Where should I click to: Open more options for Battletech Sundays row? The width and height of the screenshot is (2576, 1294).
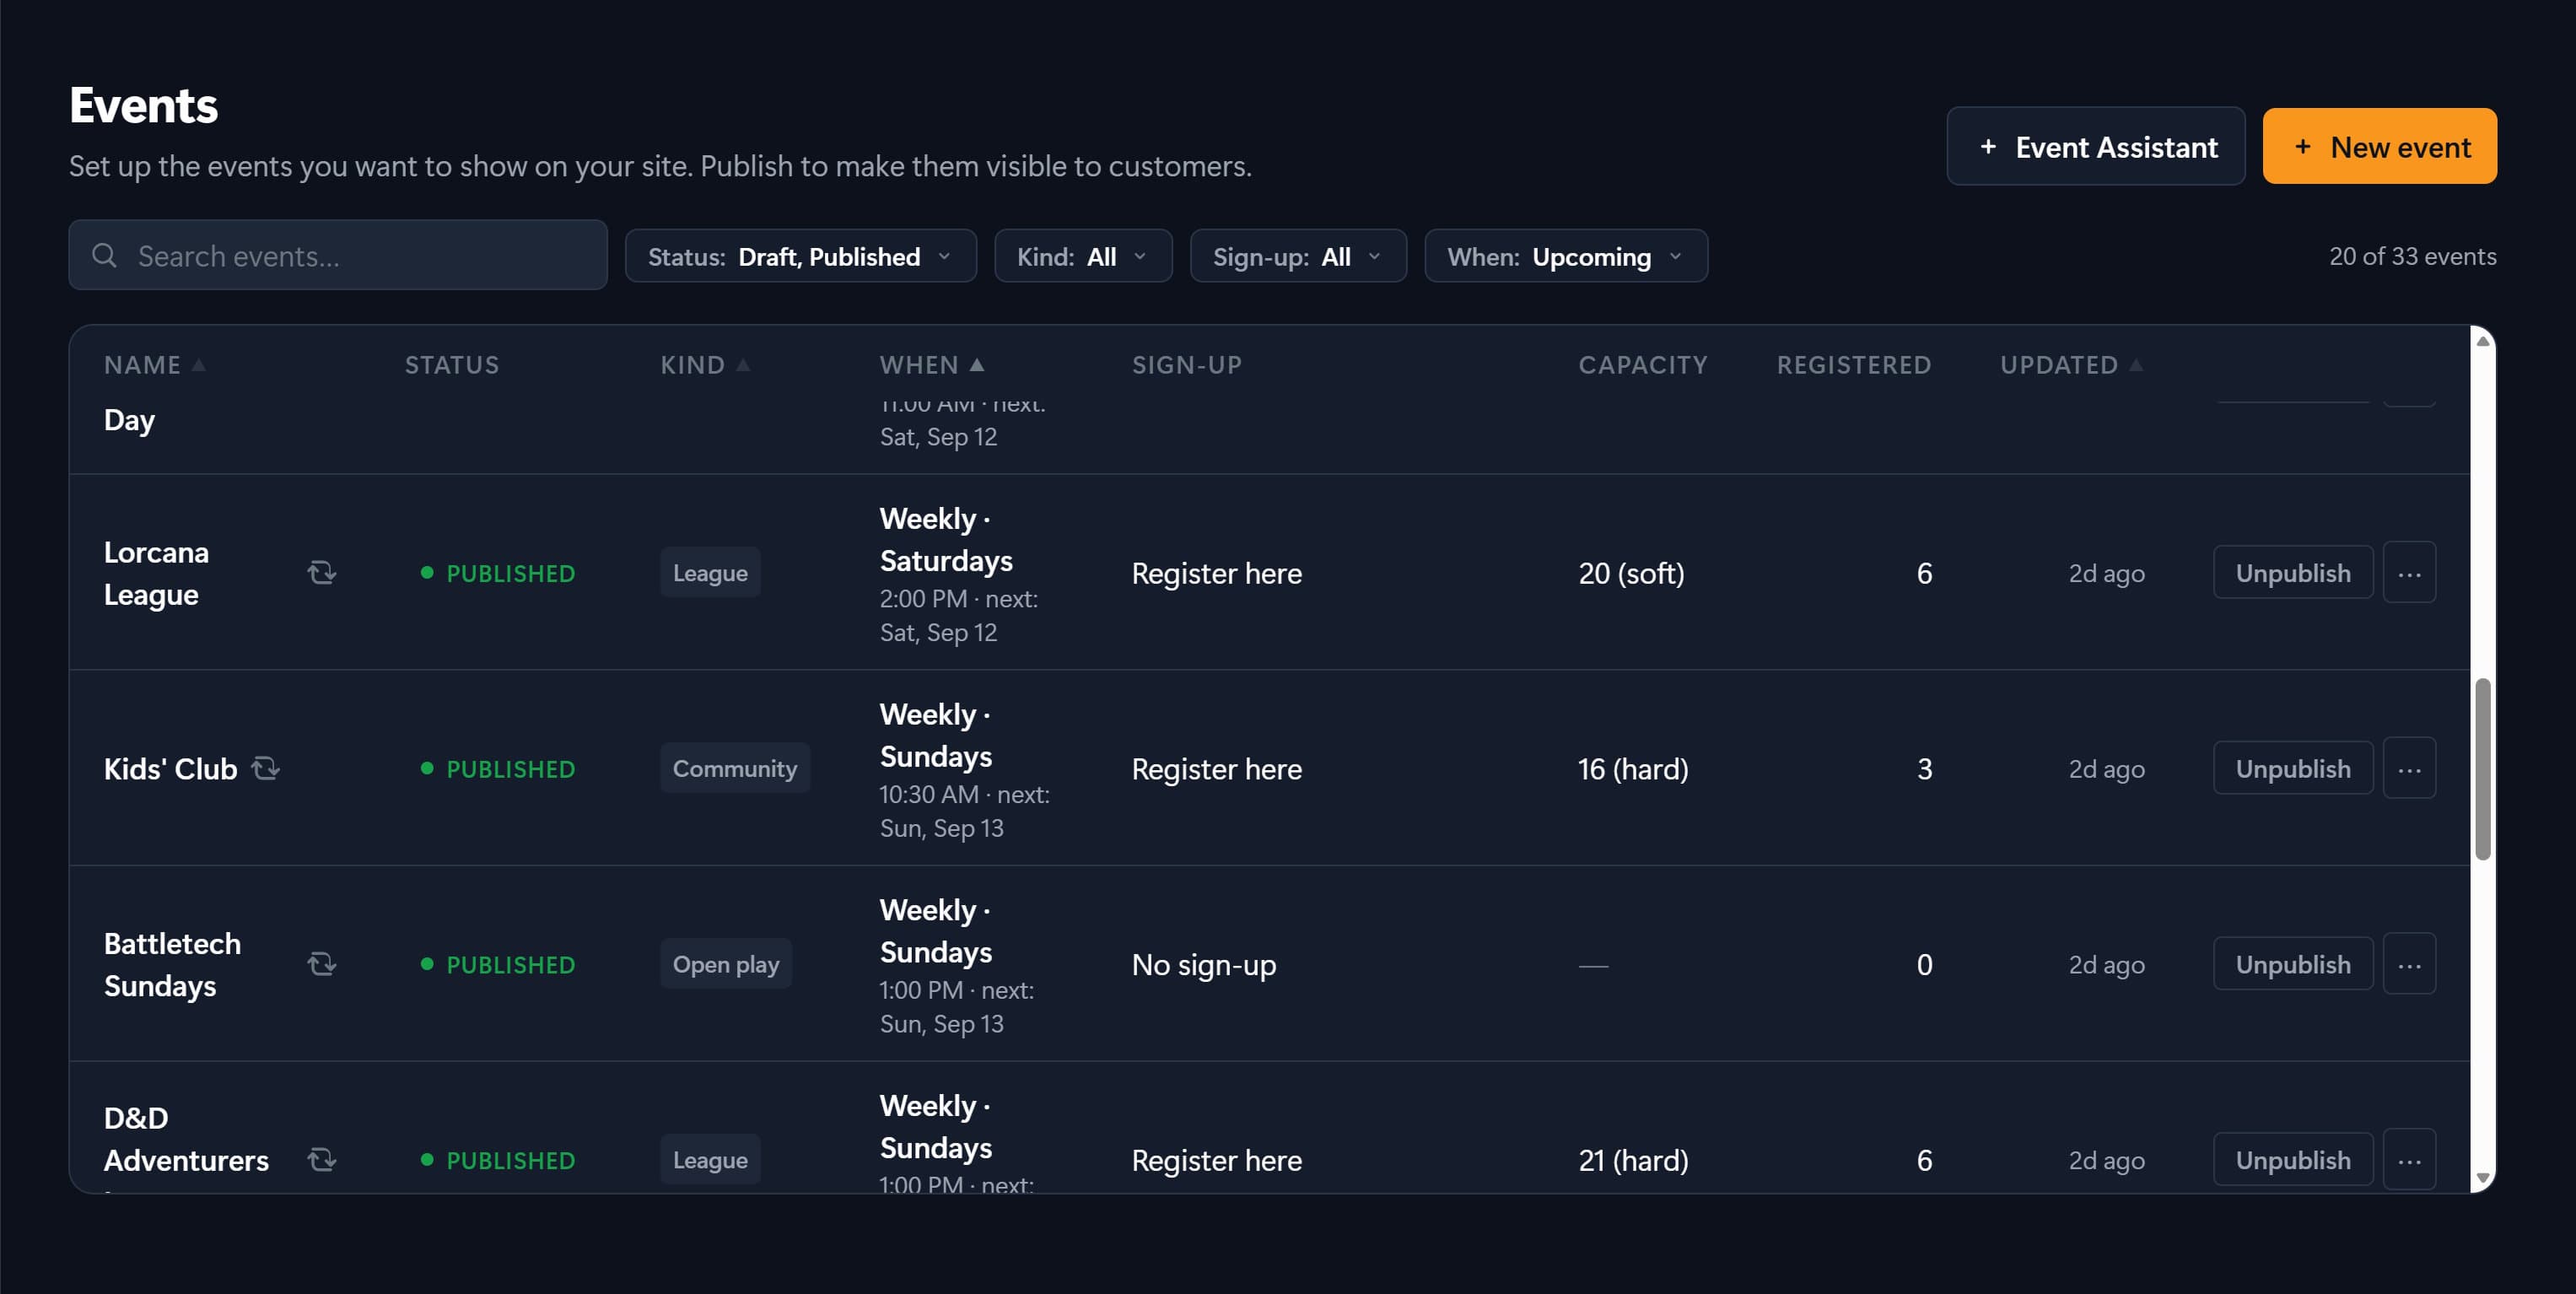2409,964
